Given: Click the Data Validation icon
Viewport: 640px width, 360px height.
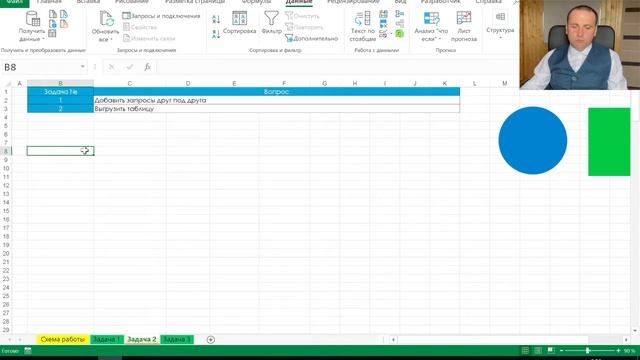Looking at the screenshot, I should click(382, 34).
